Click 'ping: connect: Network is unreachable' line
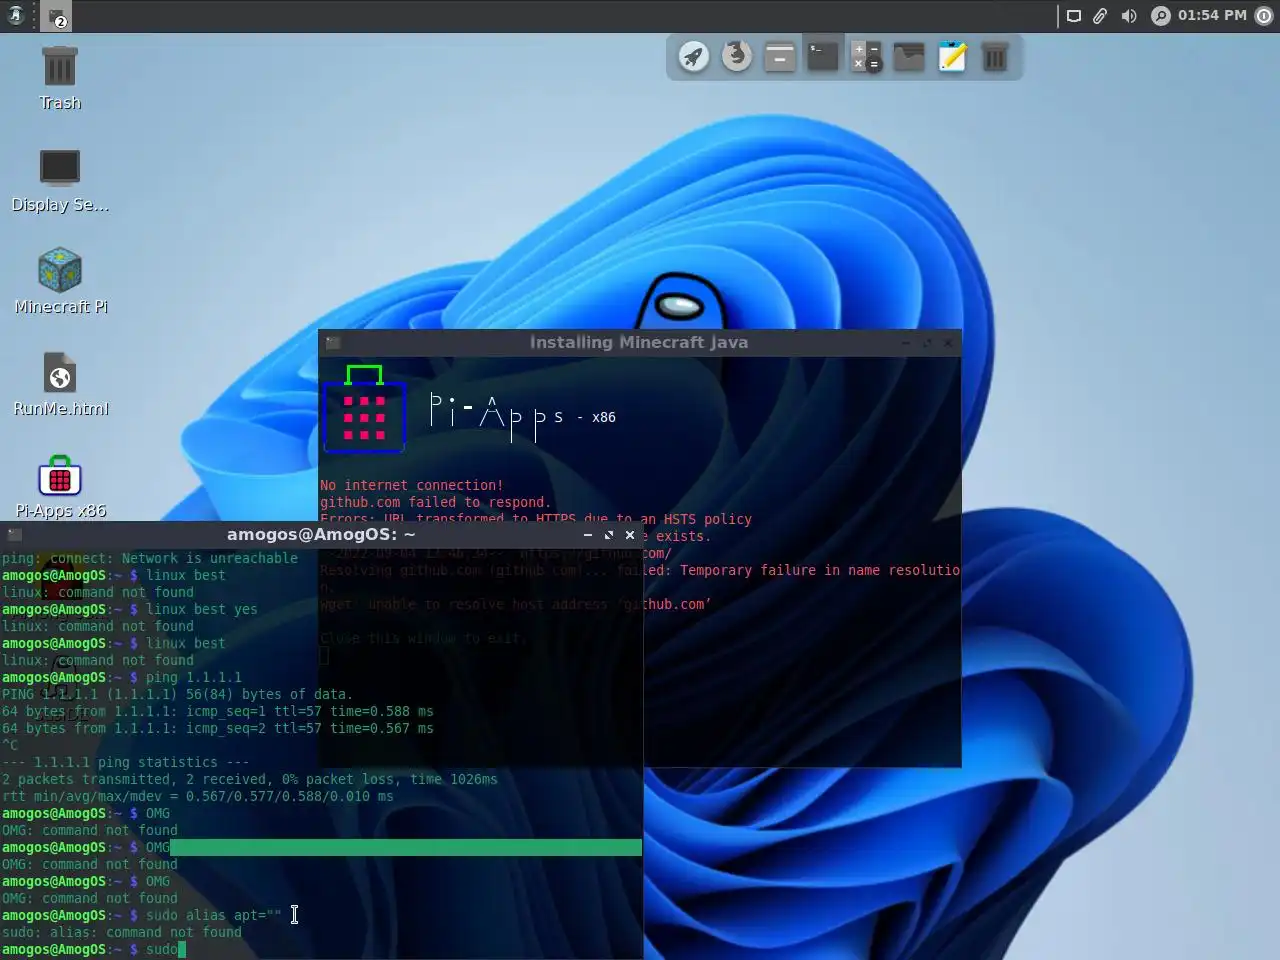1280x960 pixels. (x=149, y=558)
